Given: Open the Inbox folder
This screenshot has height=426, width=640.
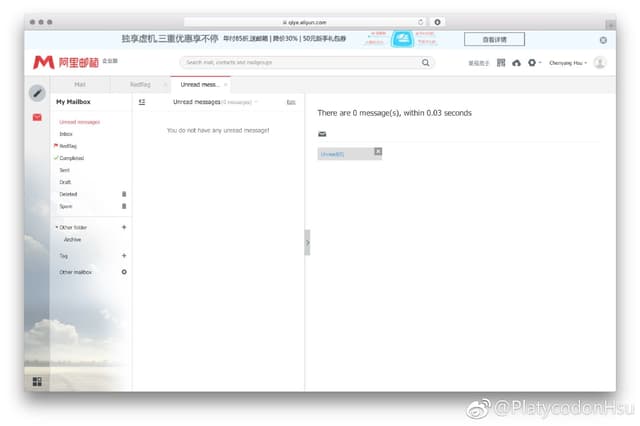Looking at the screenshot, I should coord(66,133).
